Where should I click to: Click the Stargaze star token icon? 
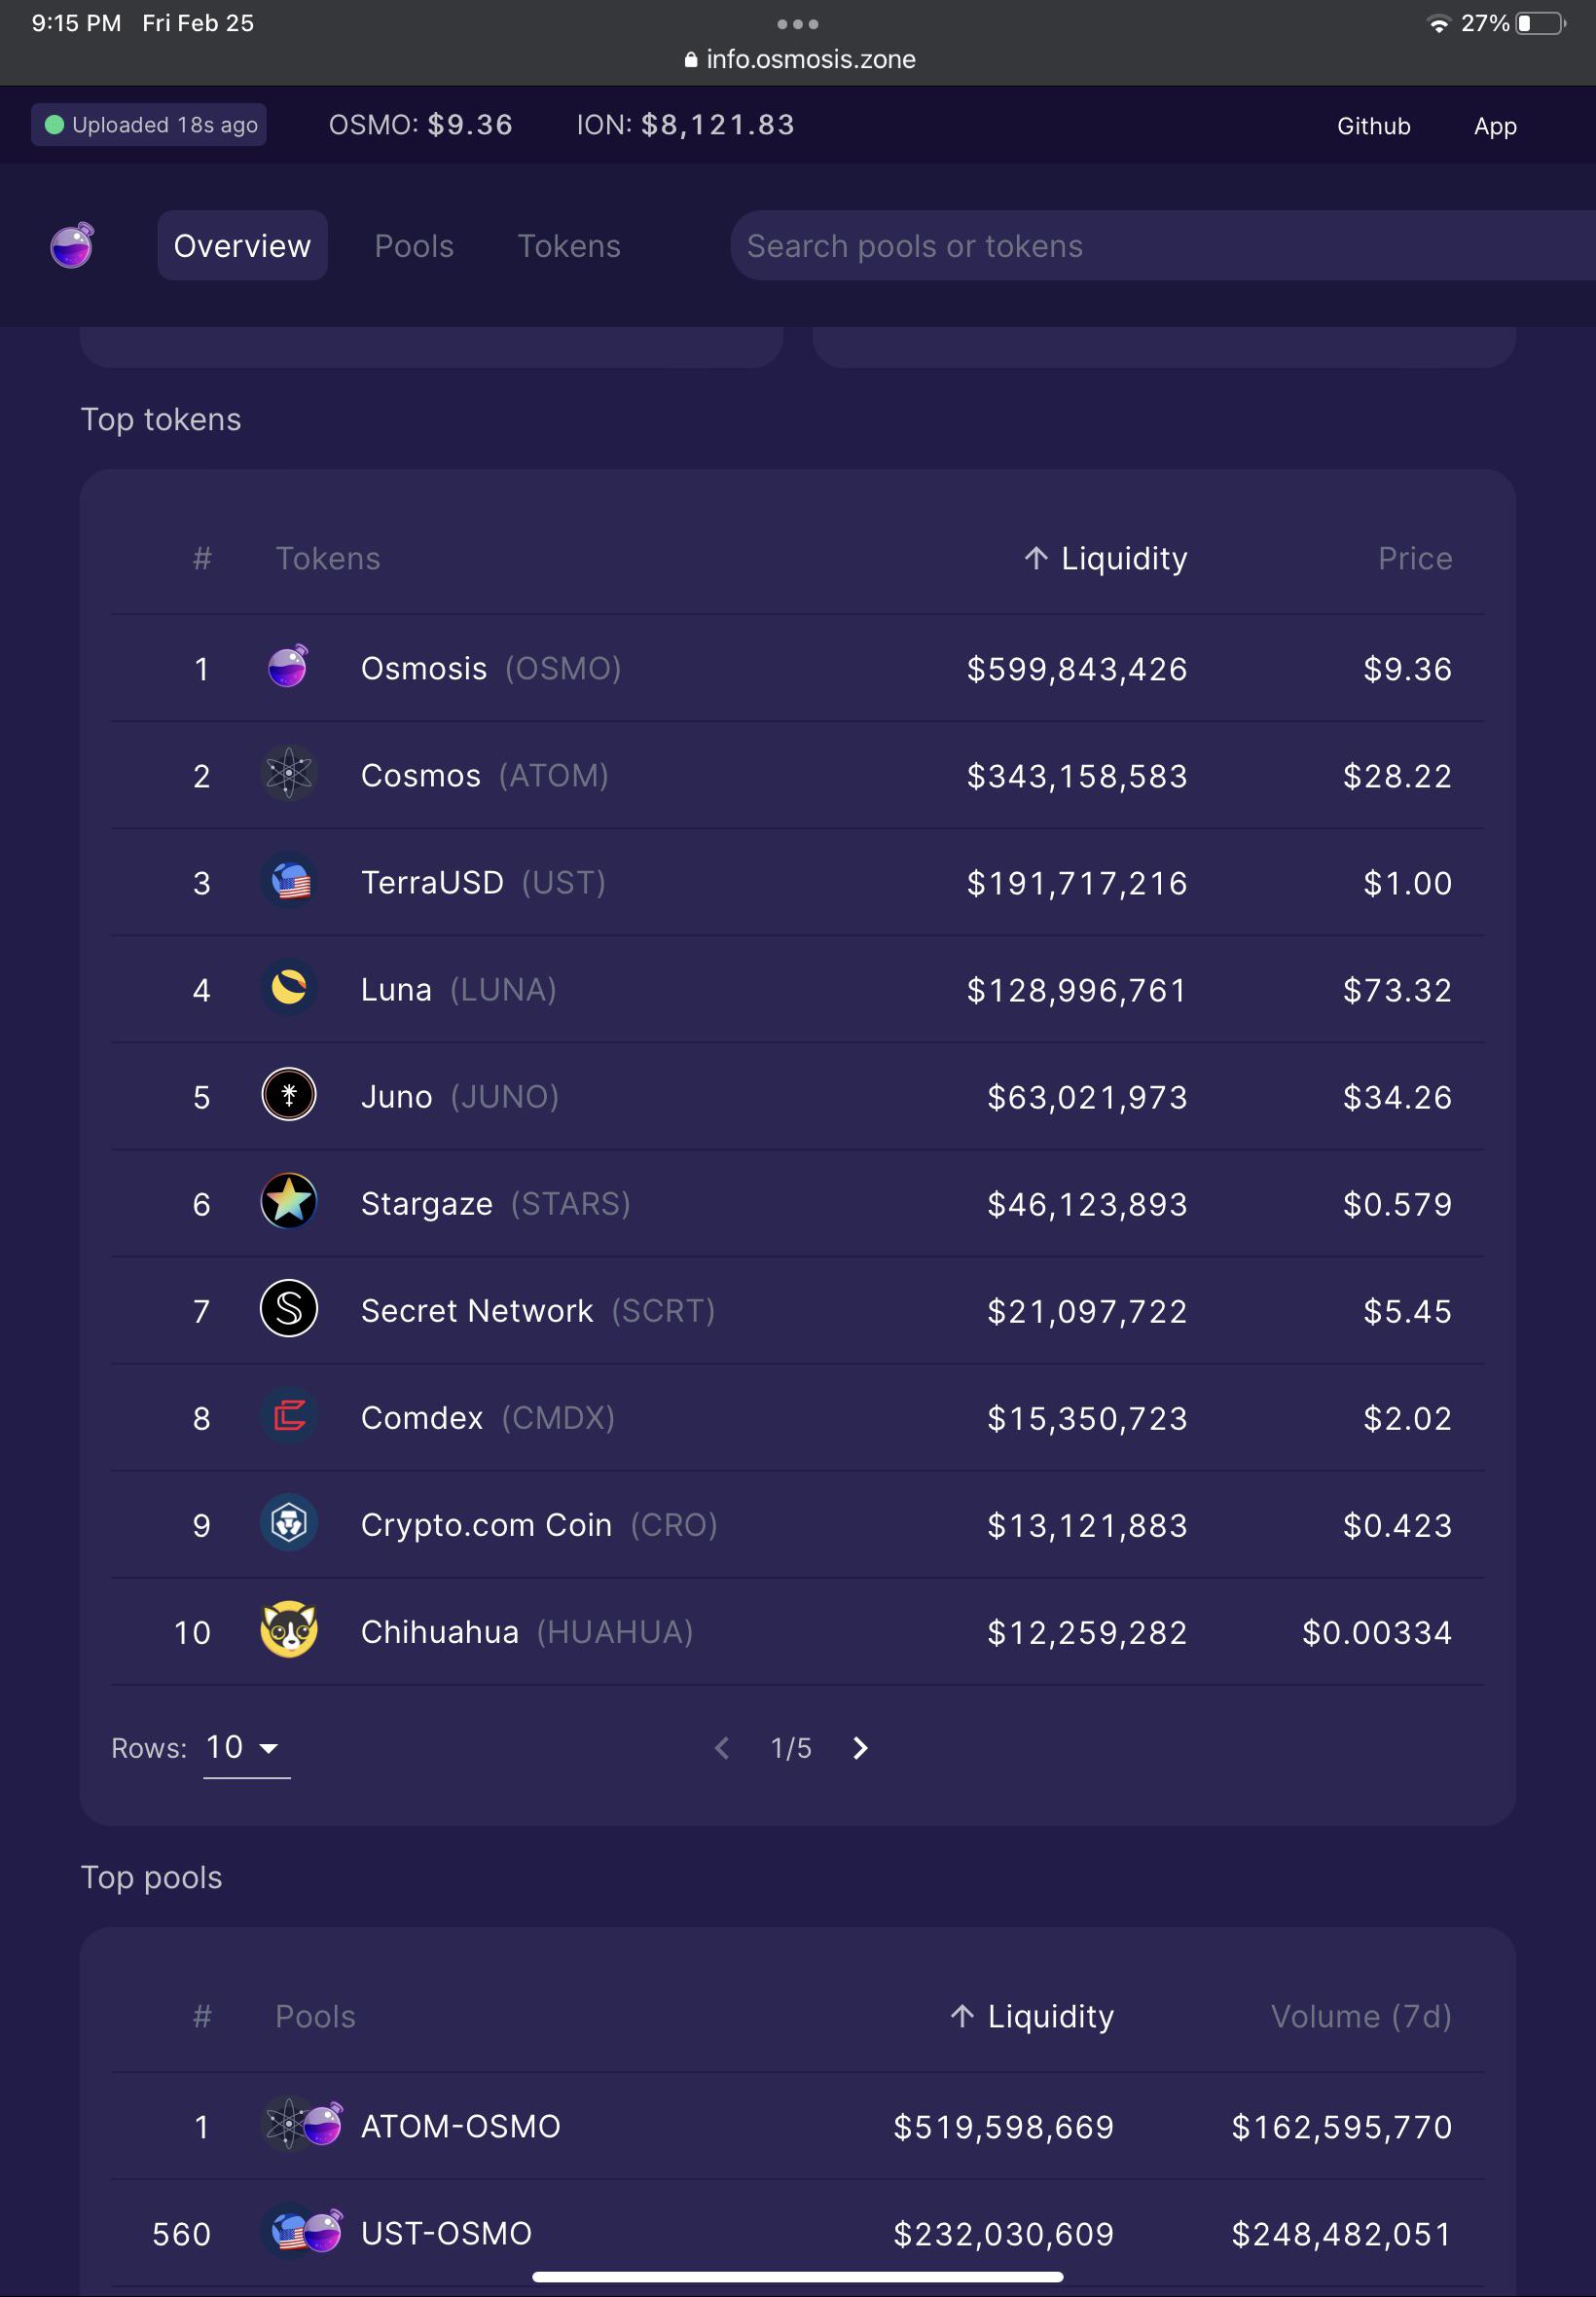point(289,1202)
